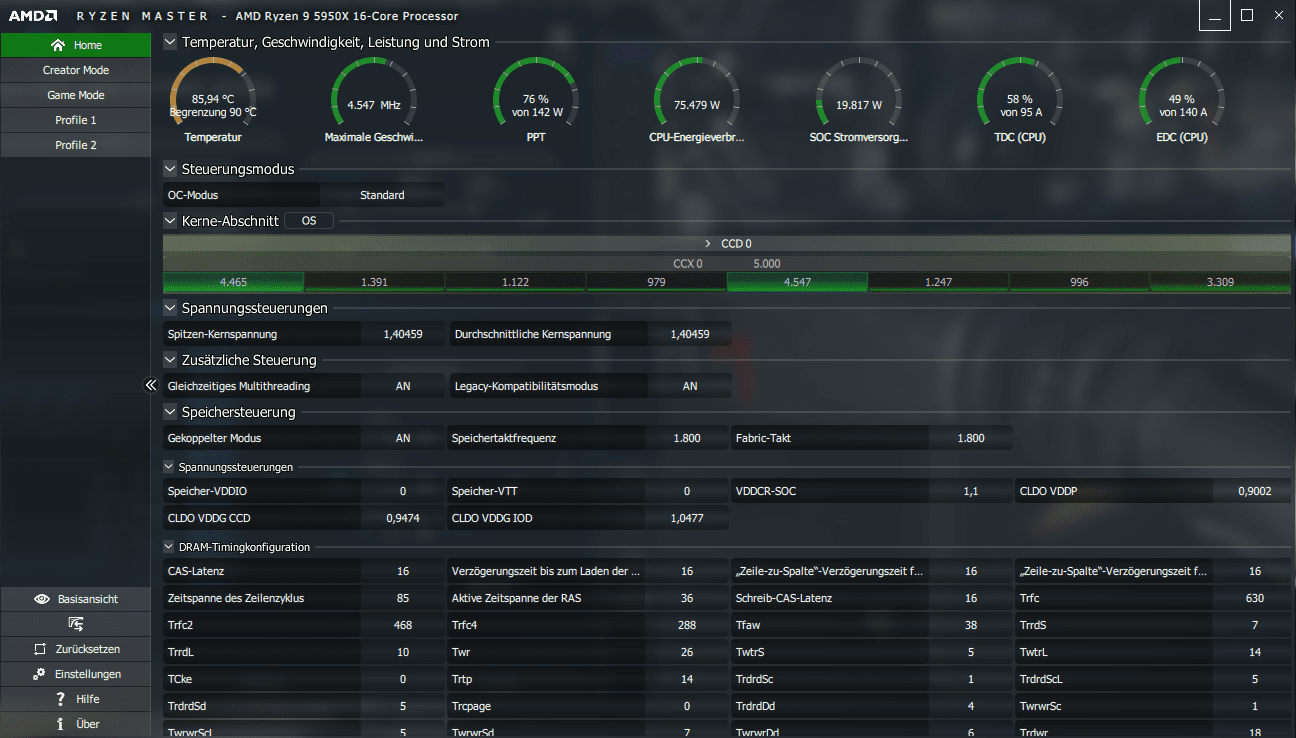Viewport: 1296px width, 738px height.
Task: Click Speichertaktfrequenz value 1.800
Action: point(687,438)
